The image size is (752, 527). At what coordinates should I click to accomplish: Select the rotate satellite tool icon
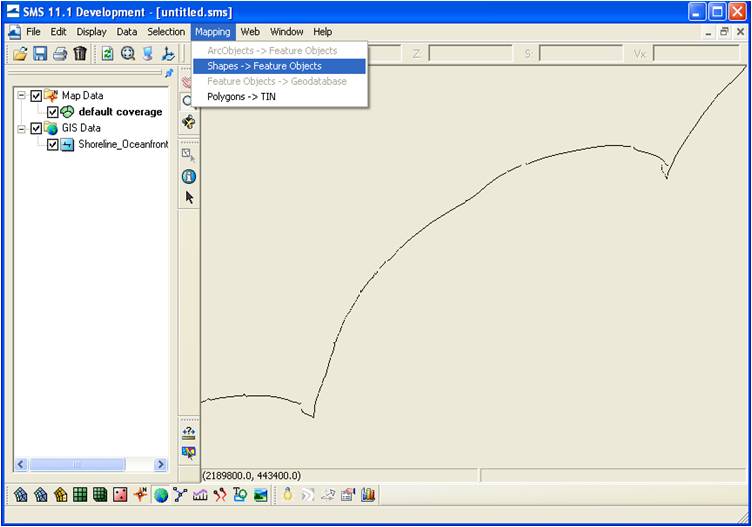[x=188, y=122]
